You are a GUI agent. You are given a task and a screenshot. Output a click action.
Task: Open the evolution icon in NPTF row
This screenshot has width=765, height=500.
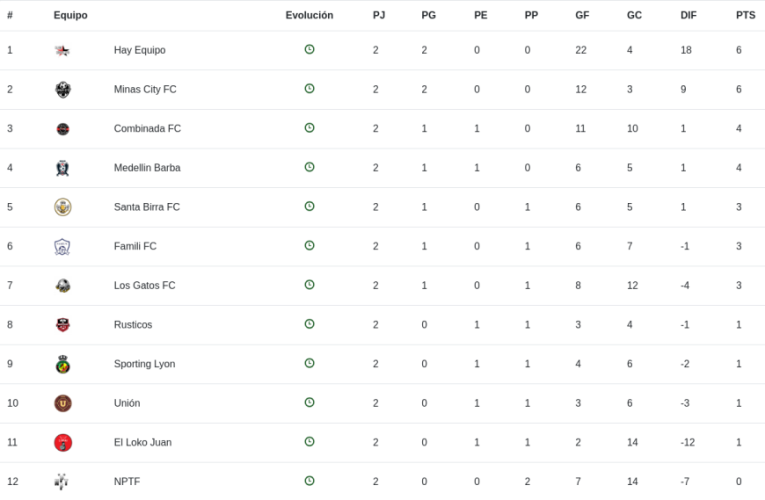pos(309,481)
